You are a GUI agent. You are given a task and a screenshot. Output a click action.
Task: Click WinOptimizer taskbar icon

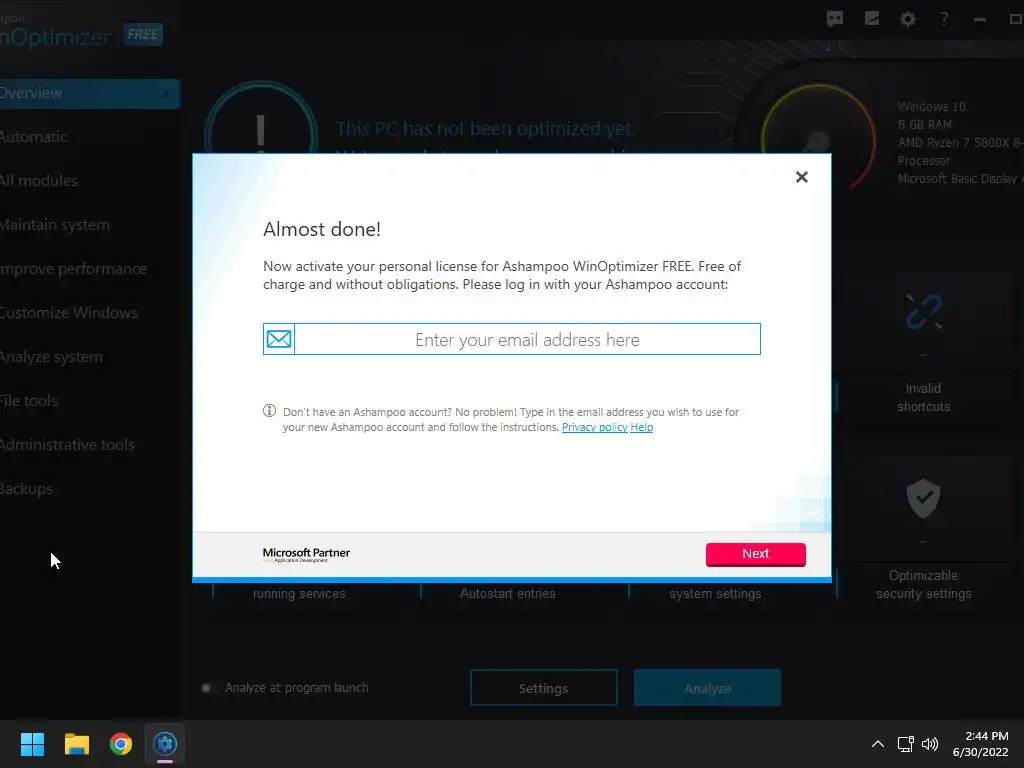pyautogui.click(x=165, y=744)
